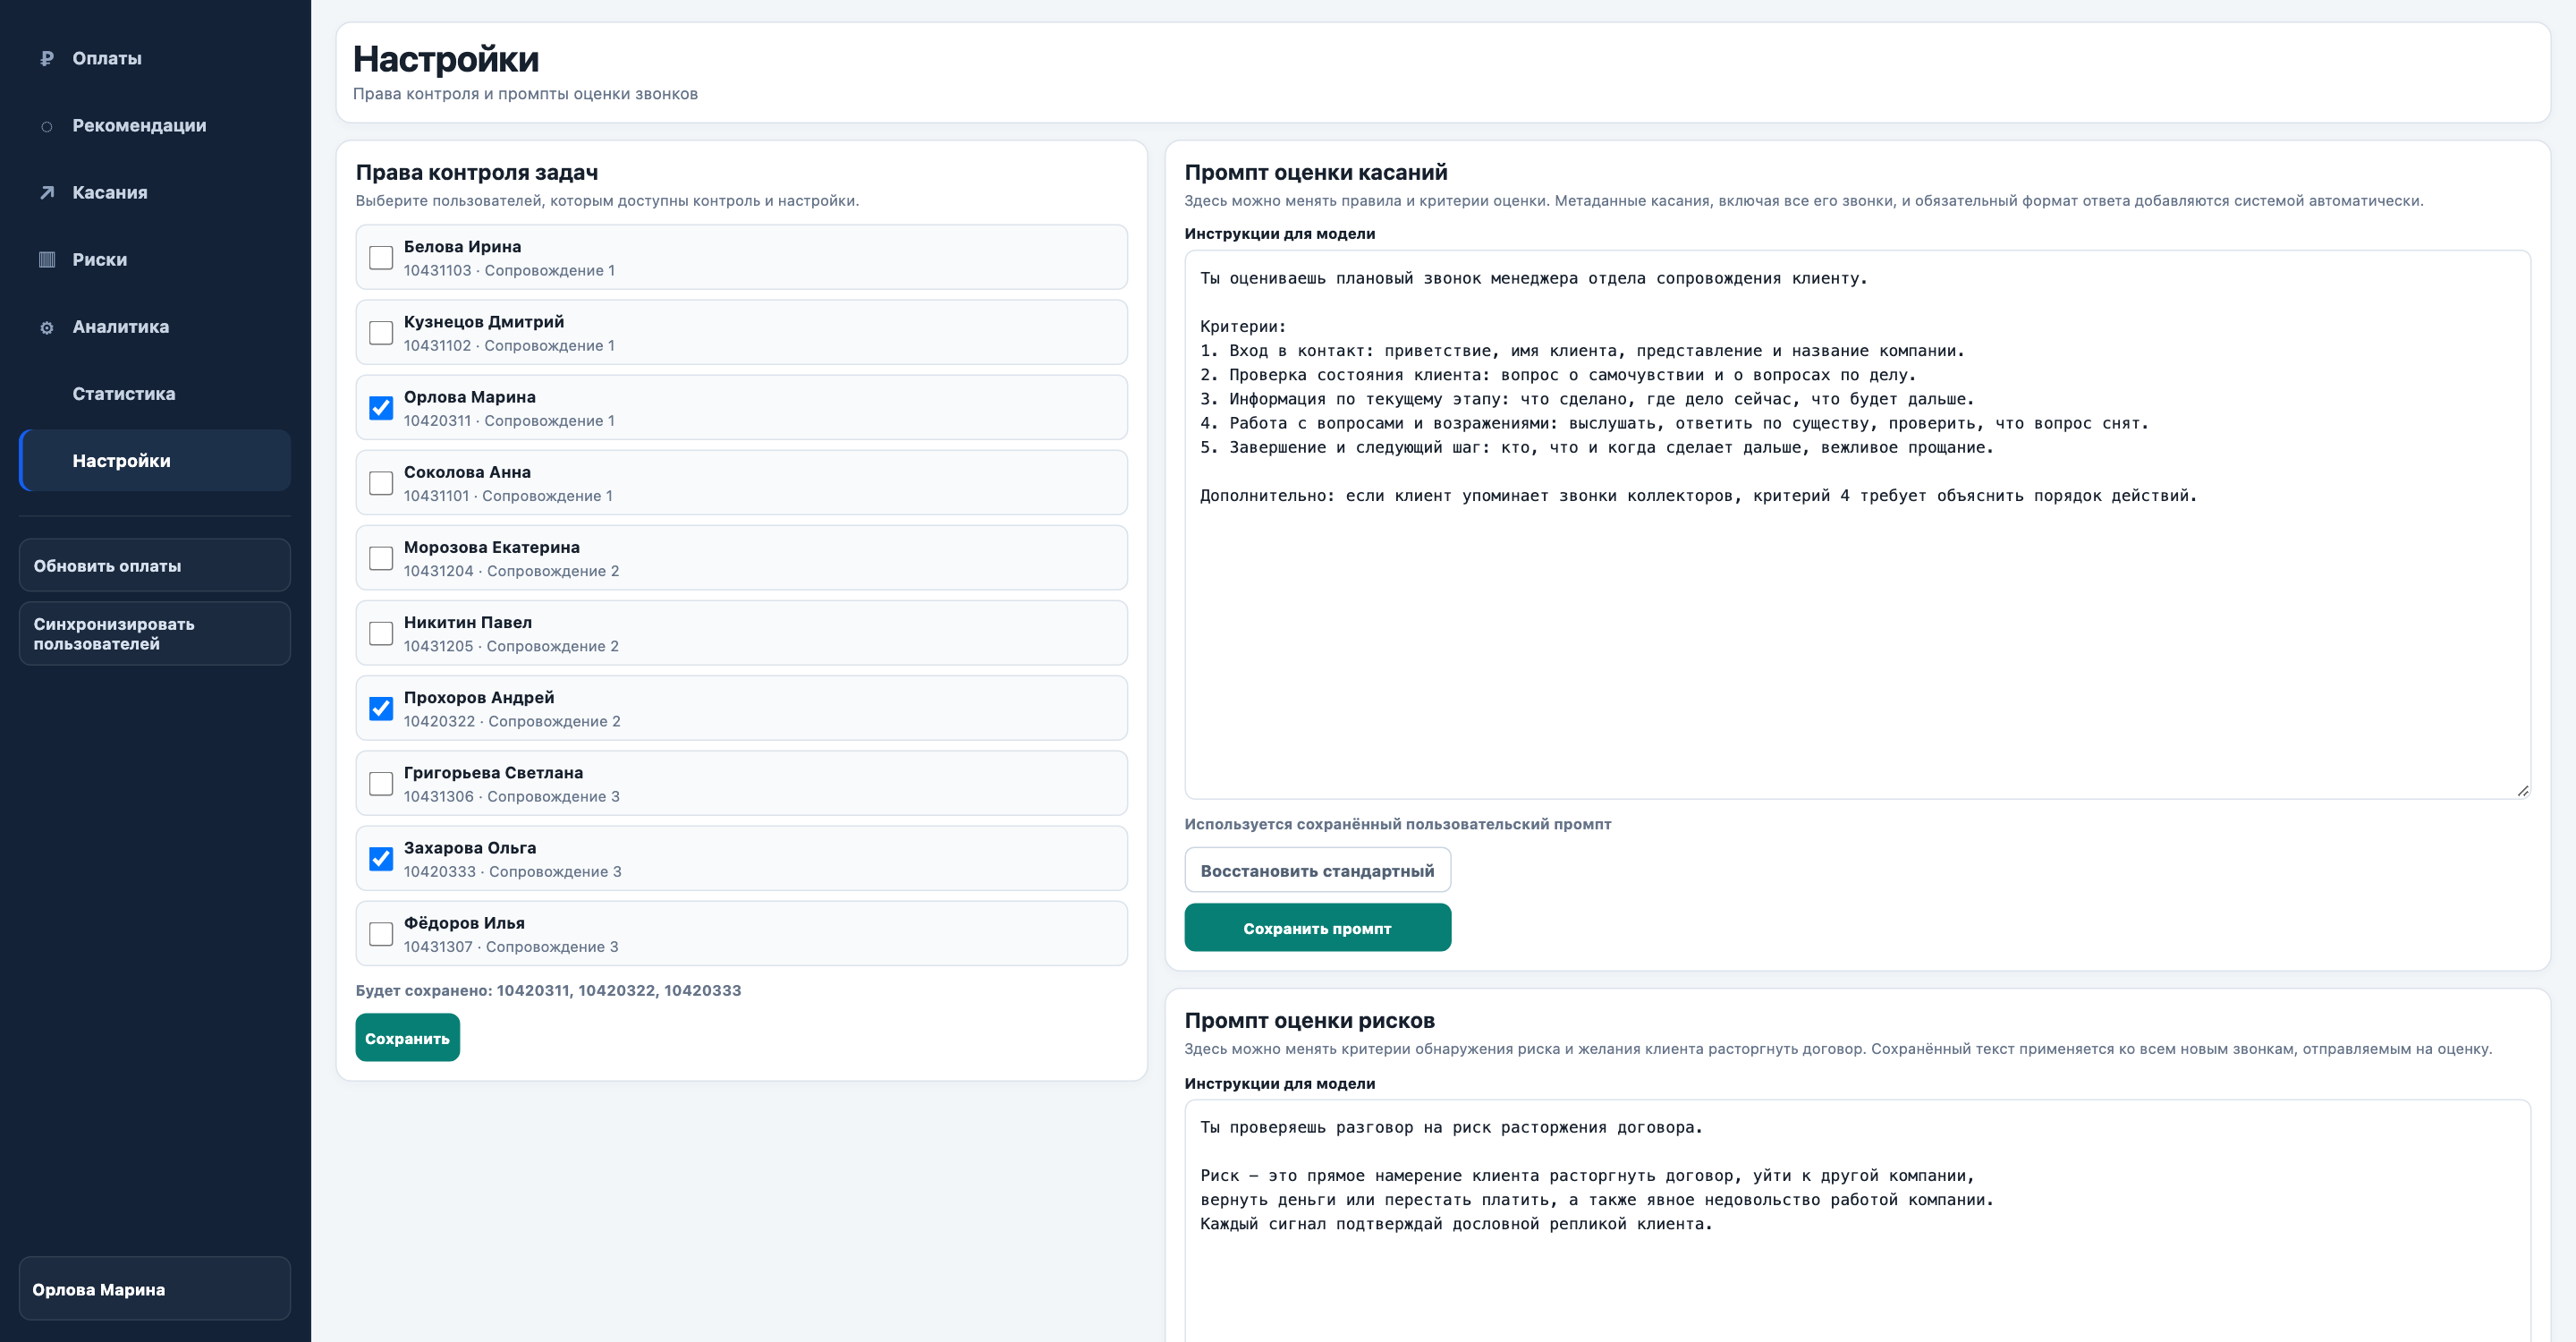This screenshot has height=1342, width=2576.
Task: Click the Промпт оценки рисков heading
Action: [1309, 1021]
